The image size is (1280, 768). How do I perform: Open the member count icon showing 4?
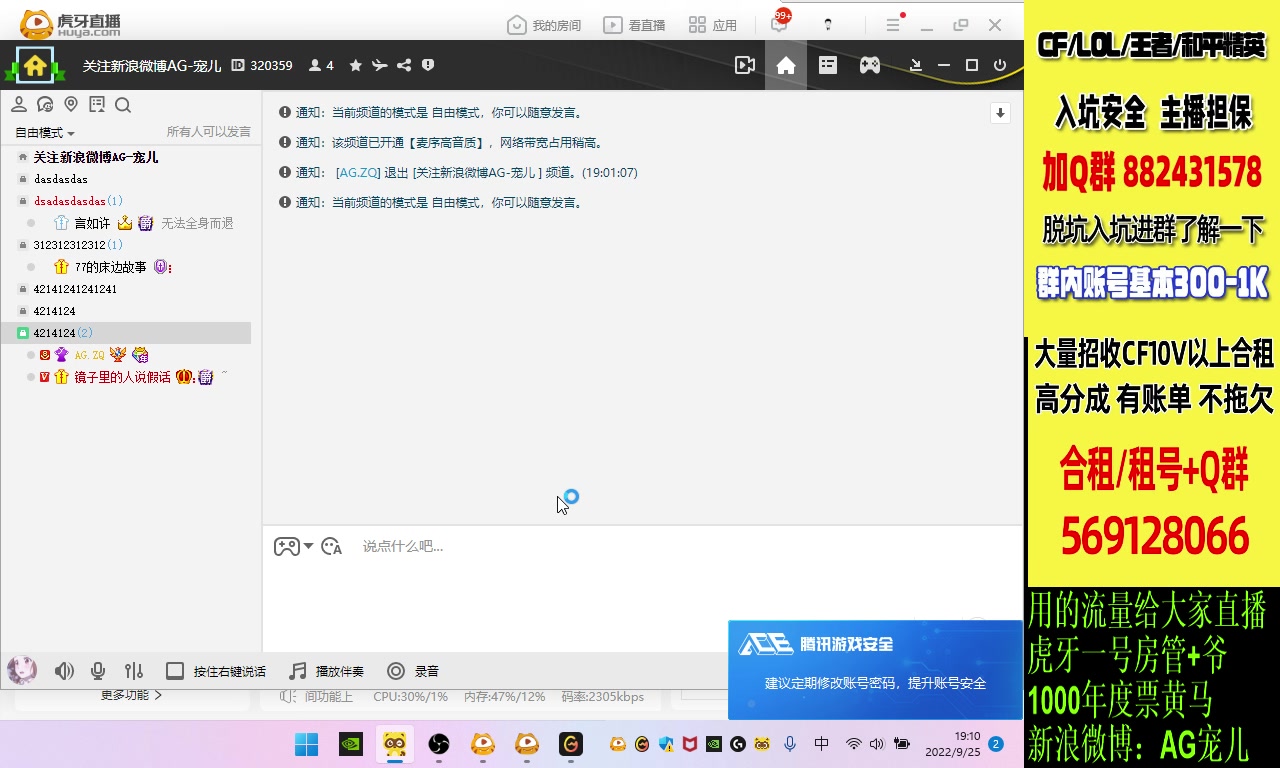point(321,65)
